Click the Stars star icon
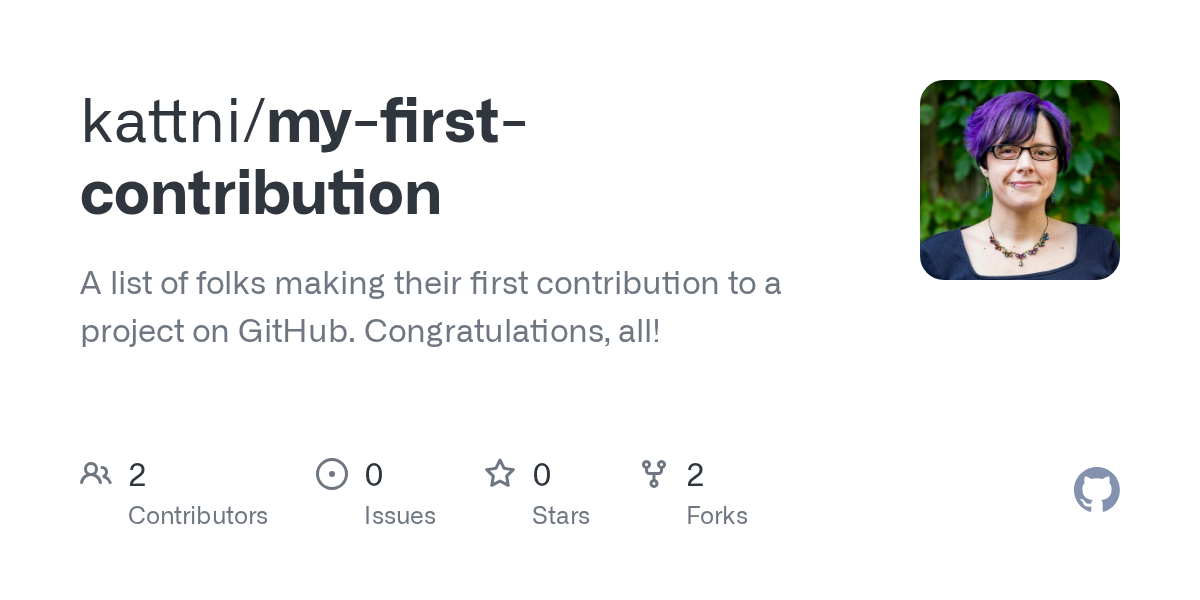1200x600 pixels. tap(500, 473)
